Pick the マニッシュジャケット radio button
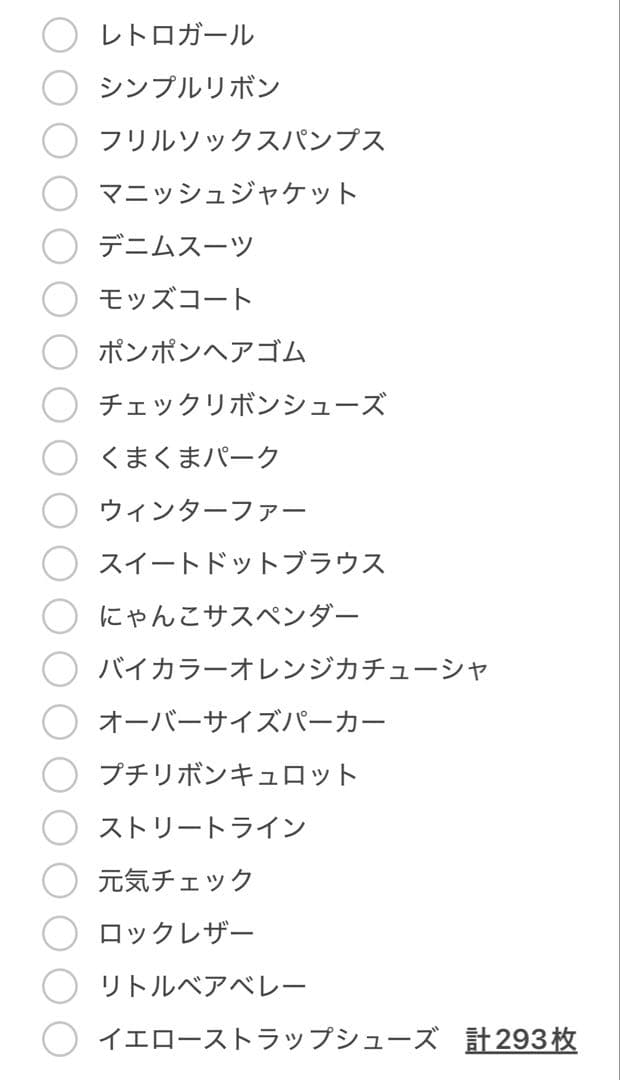 [x=58, y=194]
